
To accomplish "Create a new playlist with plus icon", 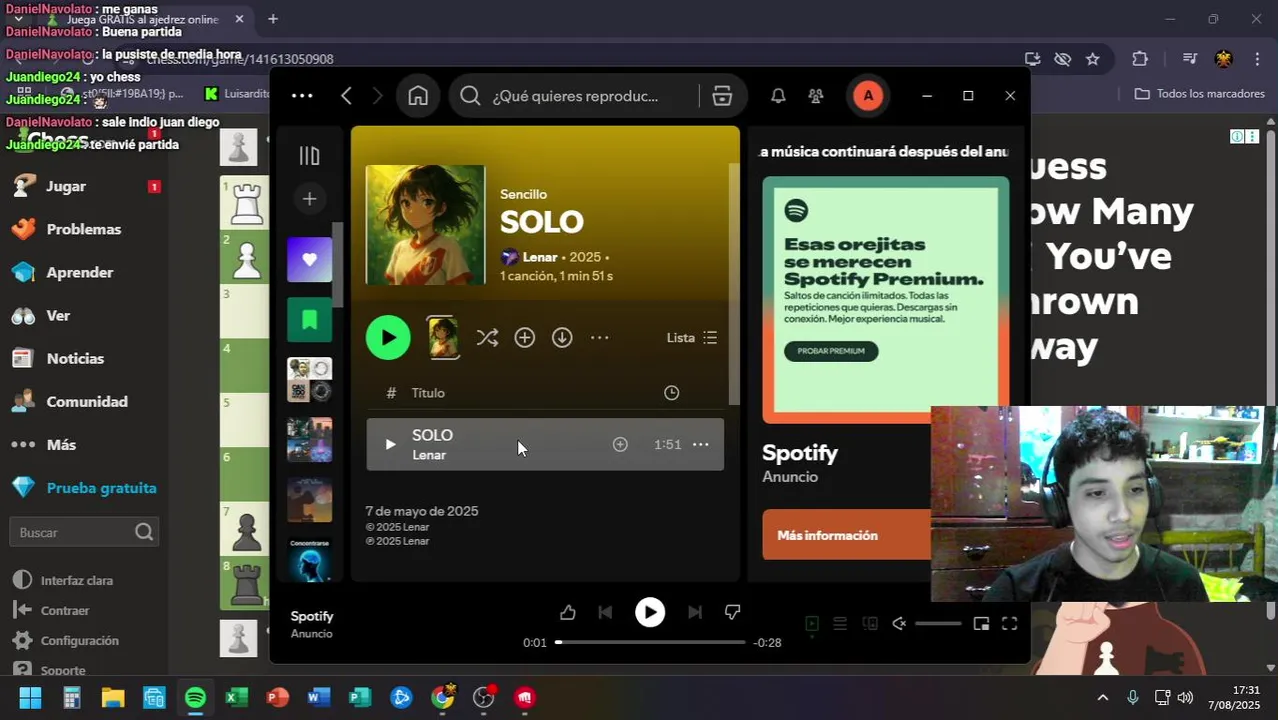I will 309,199.
